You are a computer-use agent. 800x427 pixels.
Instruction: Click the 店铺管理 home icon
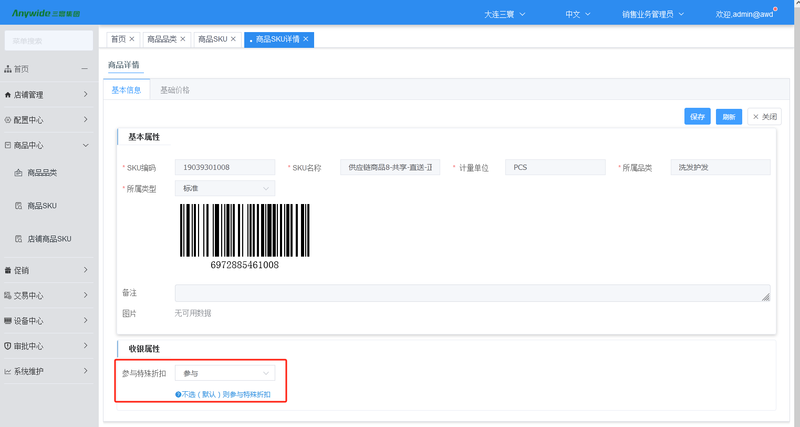pos(8,95)
